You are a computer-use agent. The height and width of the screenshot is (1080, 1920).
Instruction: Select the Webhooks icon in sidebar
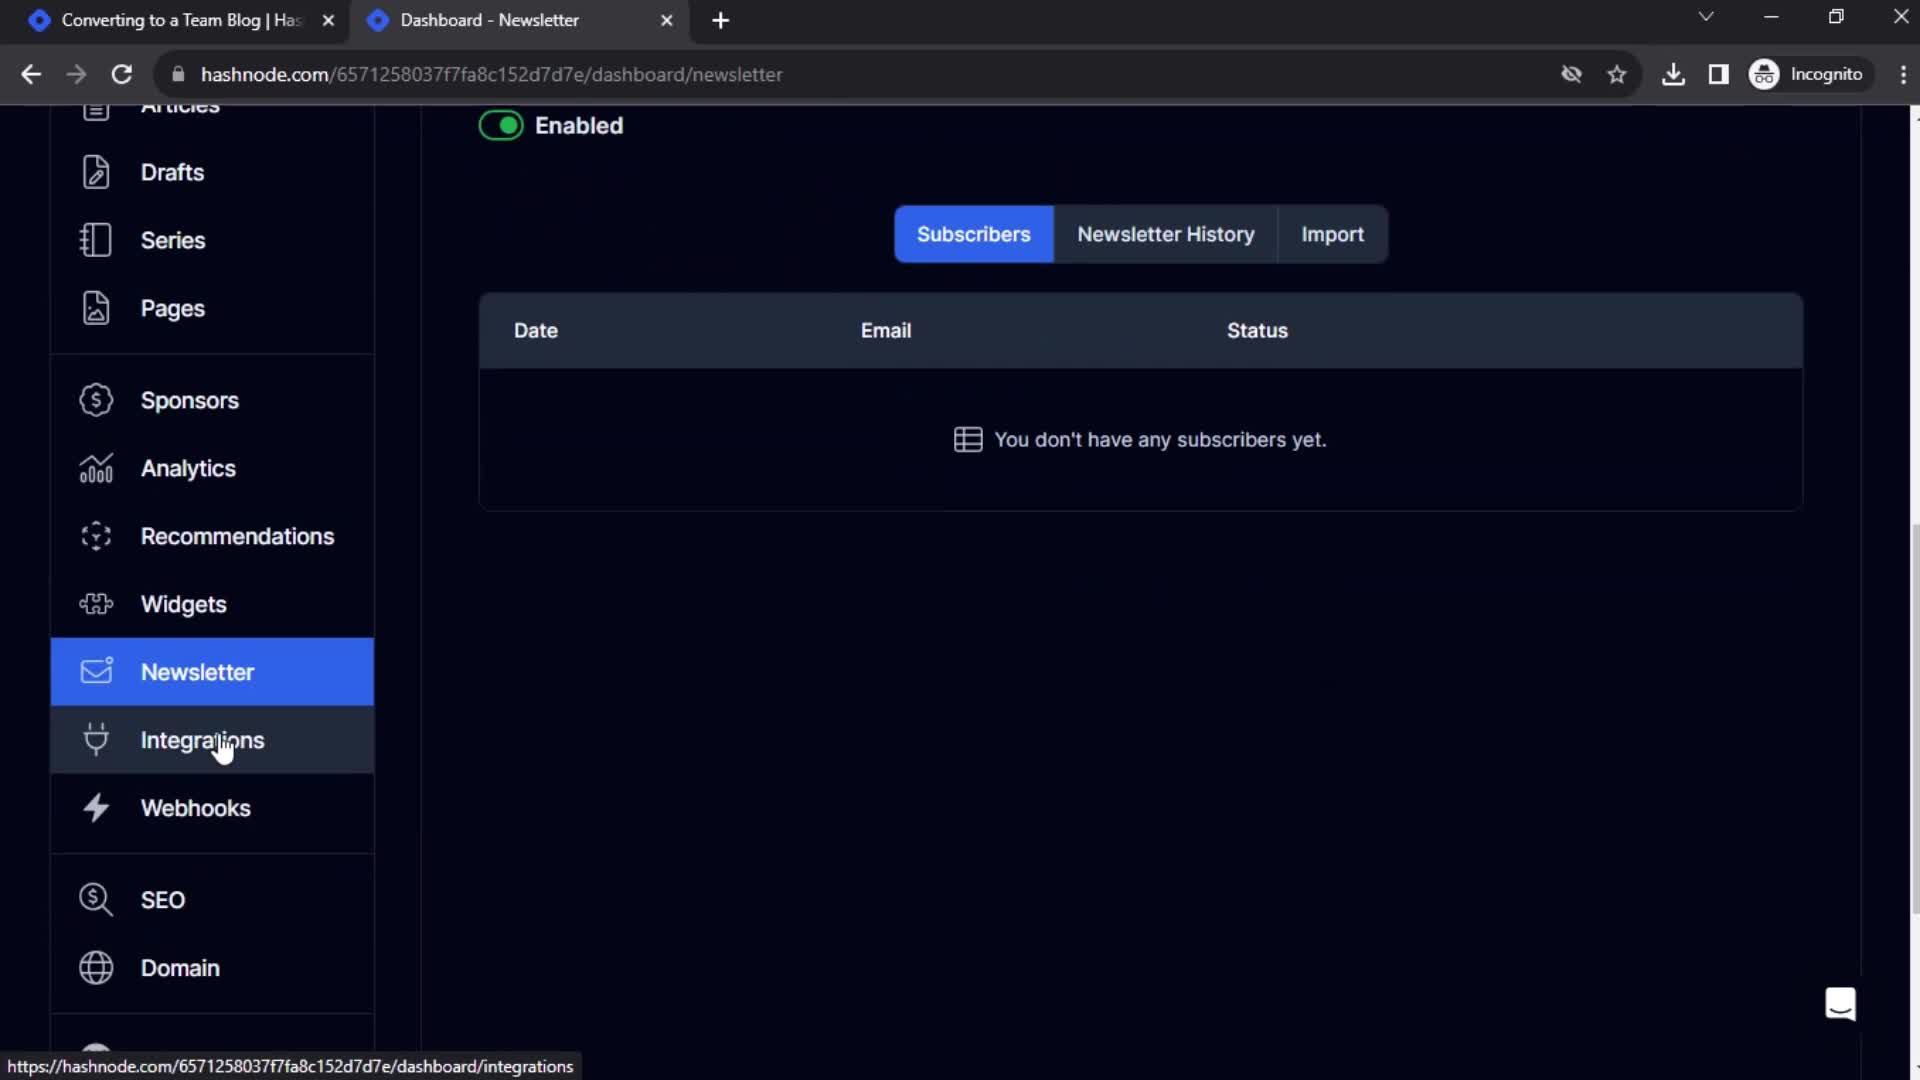(96, 807)
